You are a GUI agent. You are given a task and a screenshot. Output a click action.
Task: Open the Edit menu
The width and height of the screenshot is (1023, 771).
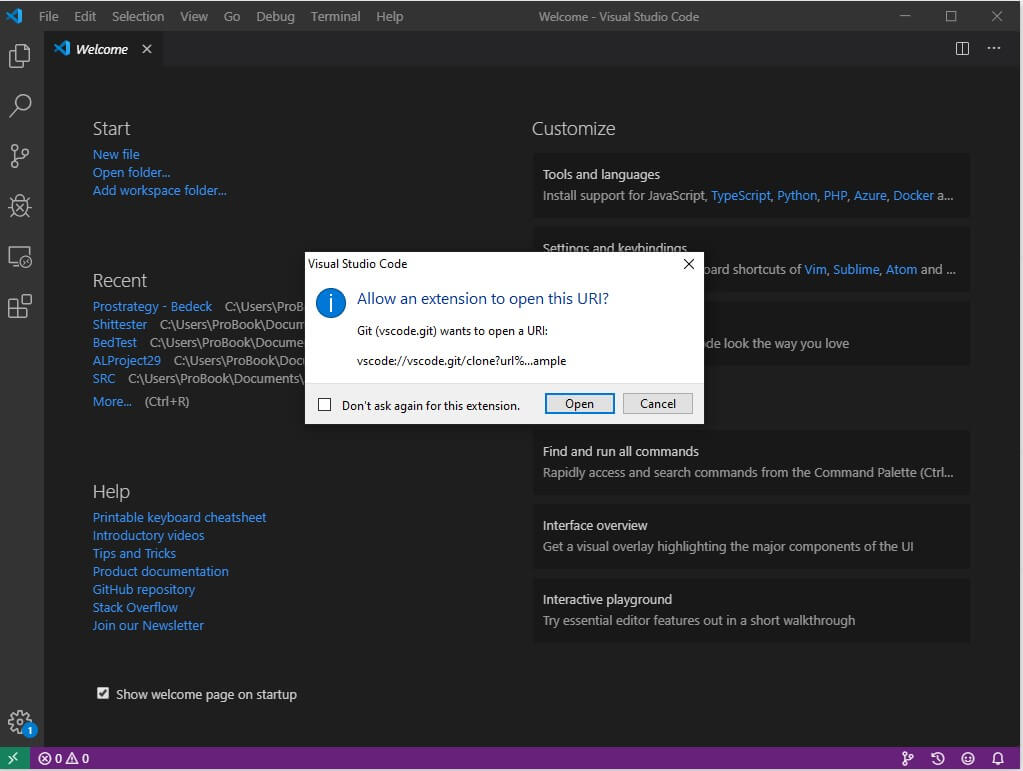tap(85, 16)
